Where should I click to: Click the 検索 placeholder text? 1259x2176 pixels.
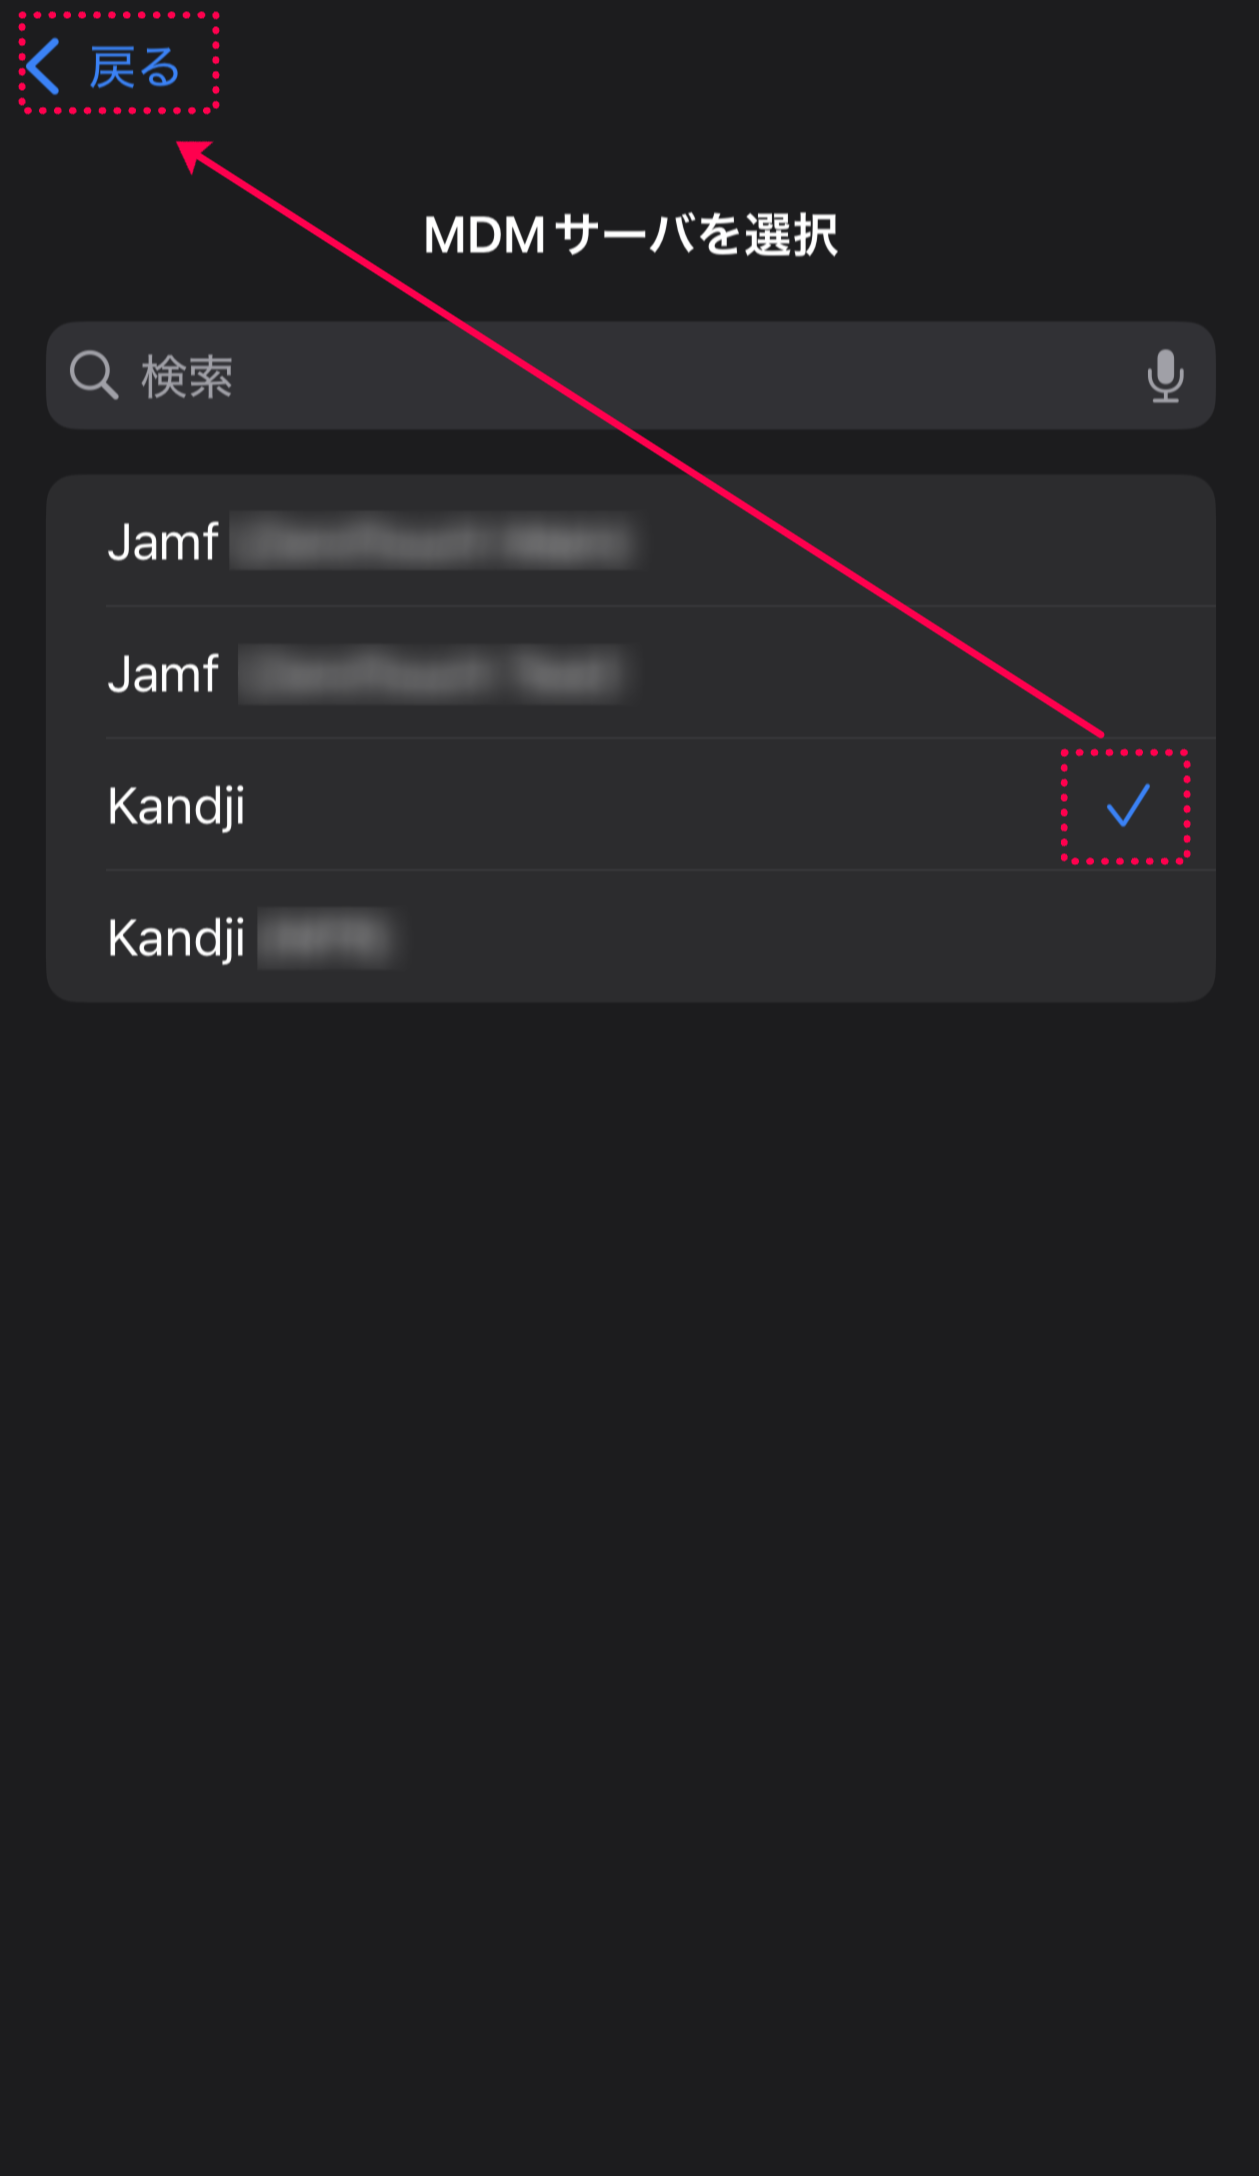pos(187,376)
